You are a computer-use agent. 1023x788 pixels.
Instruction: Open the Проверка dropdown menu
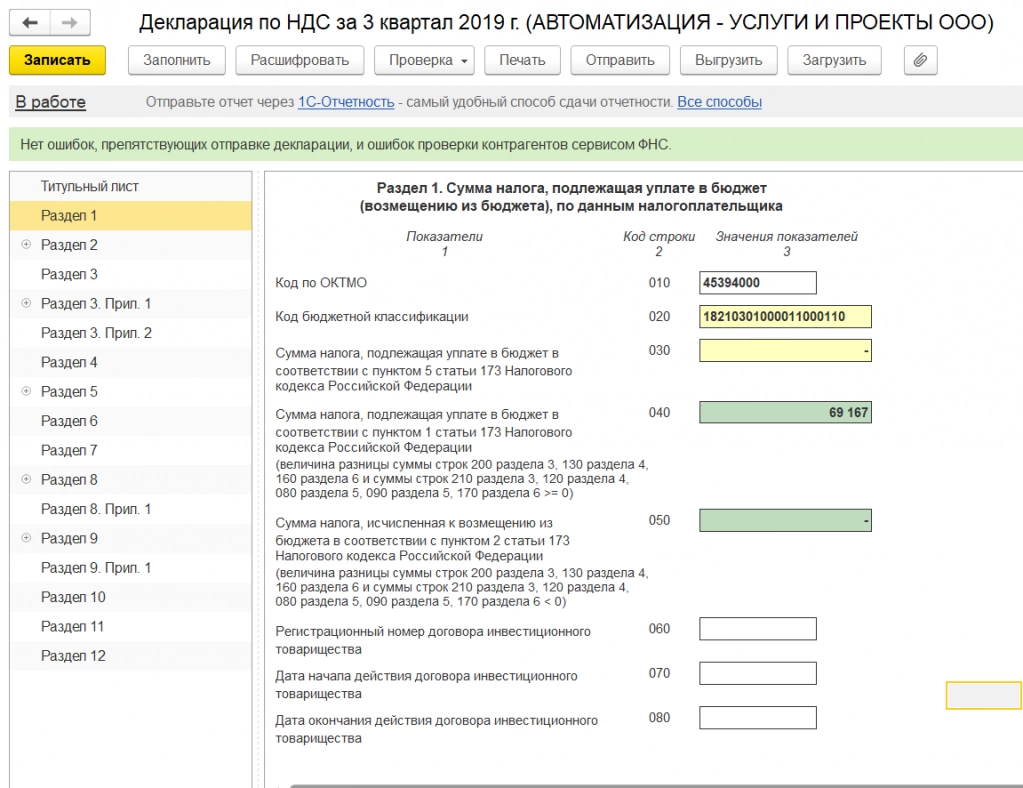point(424,60)
